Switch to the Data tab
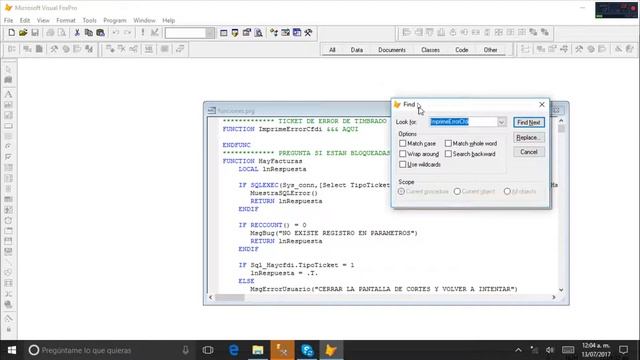 click(x=356, y=50)
